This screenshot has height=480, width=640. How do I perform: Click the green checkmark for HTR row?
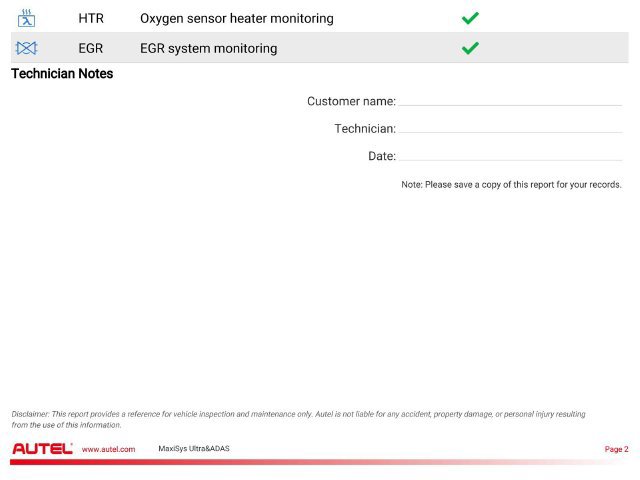coord(470,18)
